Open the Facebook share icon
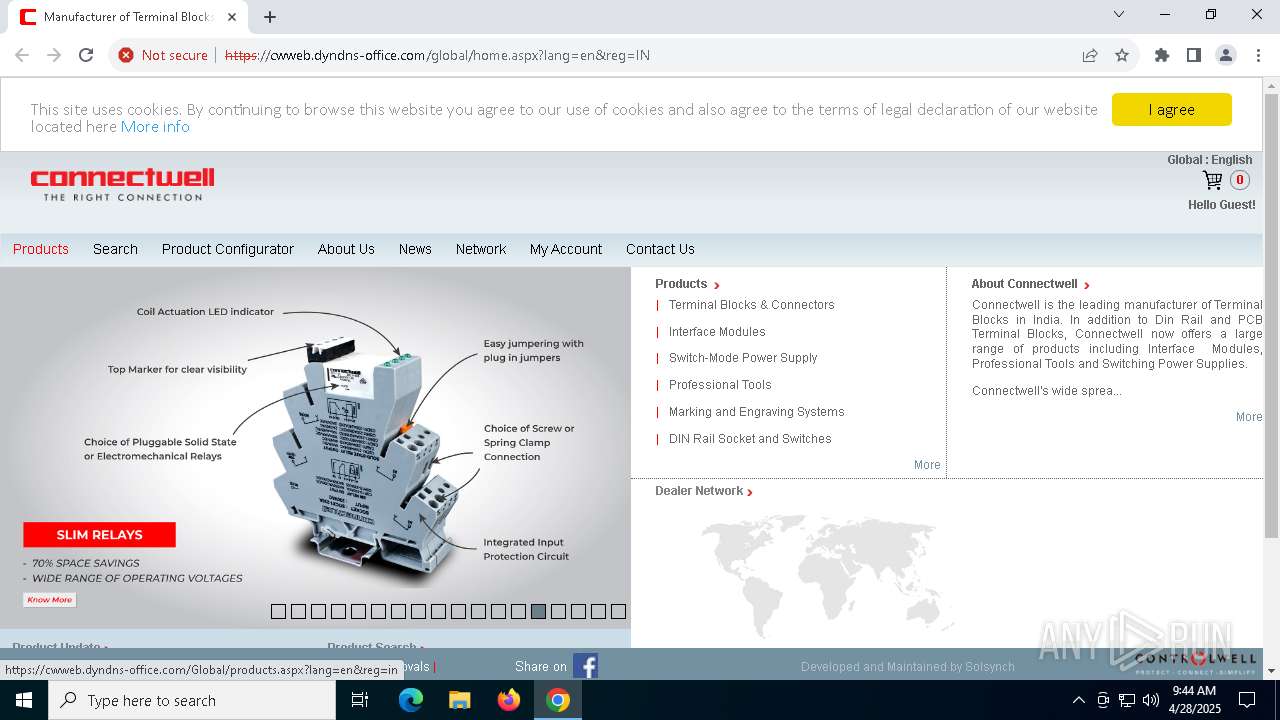 (x=585, y=666)
